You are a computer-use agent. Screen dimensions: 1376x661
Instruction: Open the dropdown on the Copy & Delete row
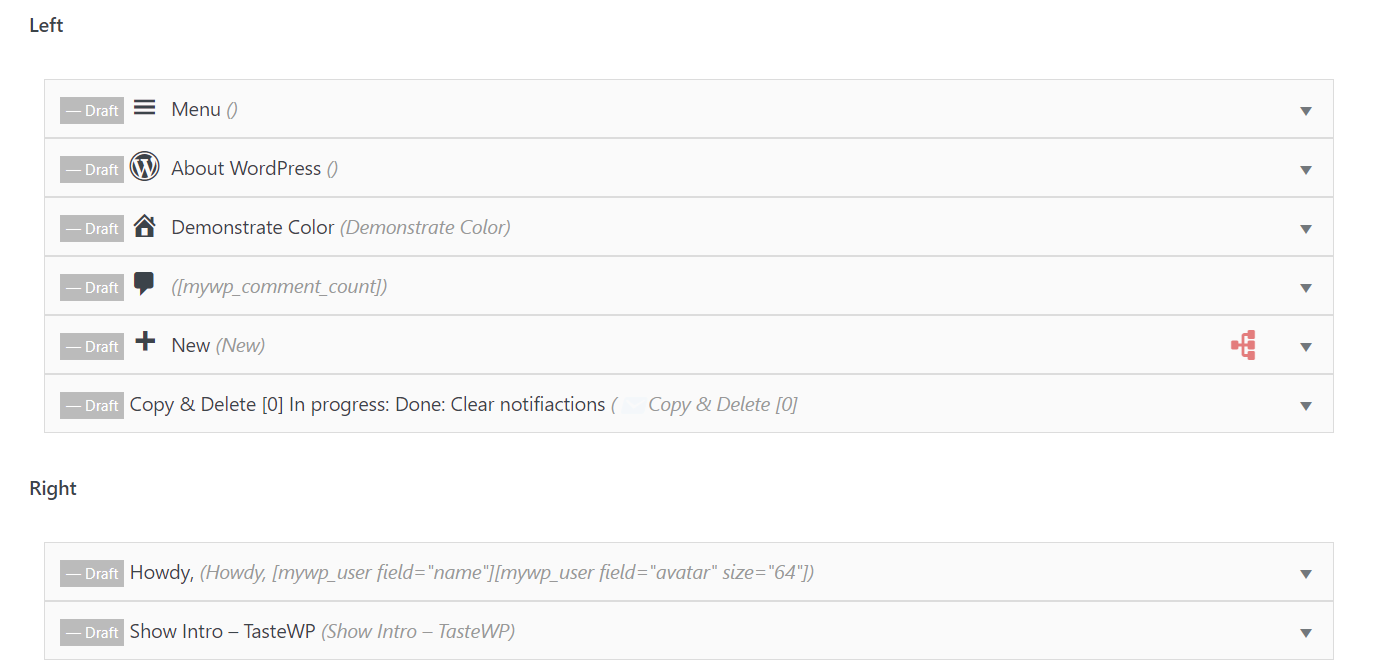[1305, 405]
